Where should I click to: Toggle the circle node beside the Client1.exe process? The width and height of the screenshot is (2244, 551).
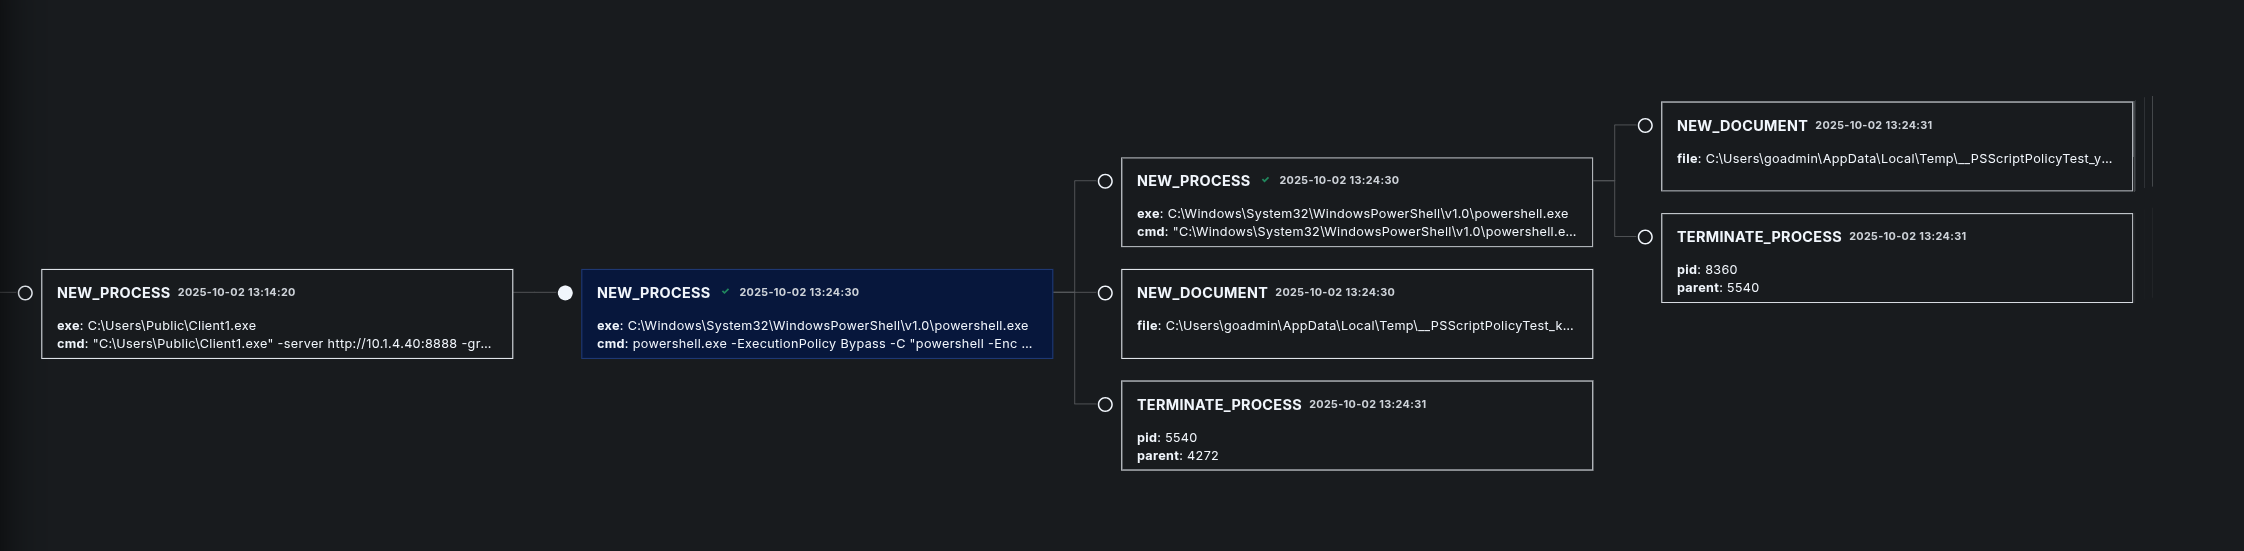click(26, 293)
